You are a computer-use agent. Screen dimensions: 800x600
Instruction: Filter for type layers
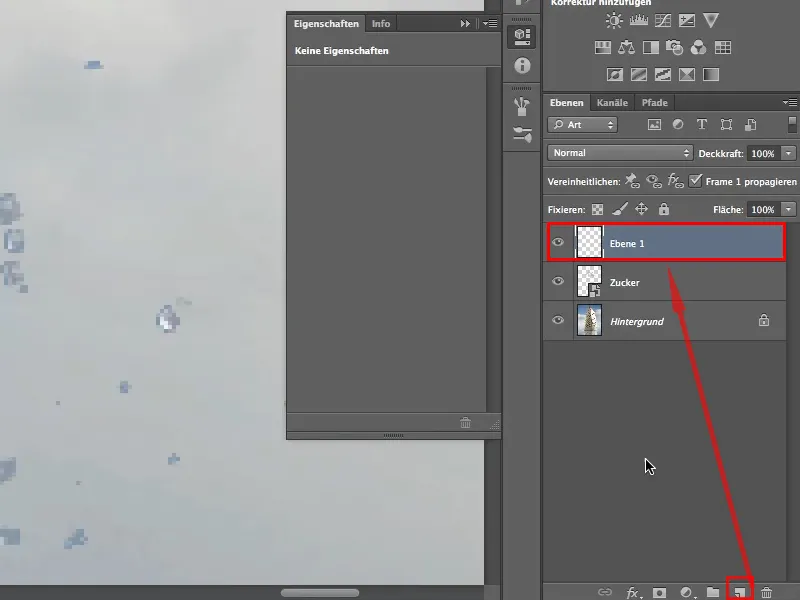coord(702,124)
